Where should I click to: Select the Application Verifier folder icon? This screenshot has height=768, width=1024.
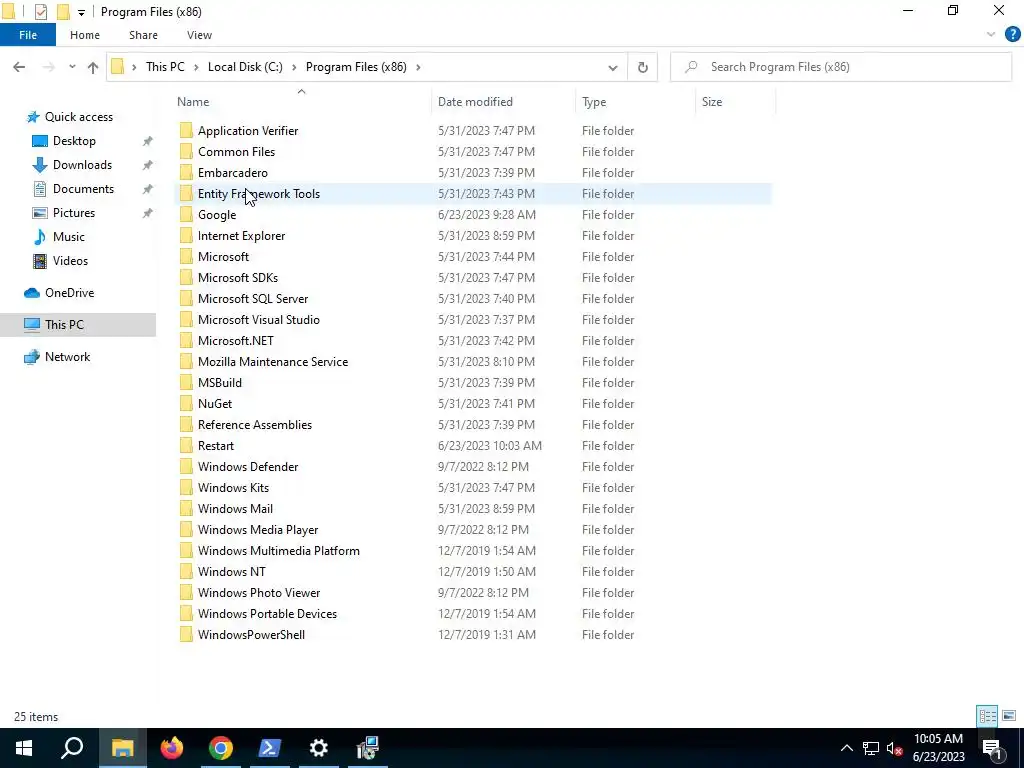pos(186,131)
